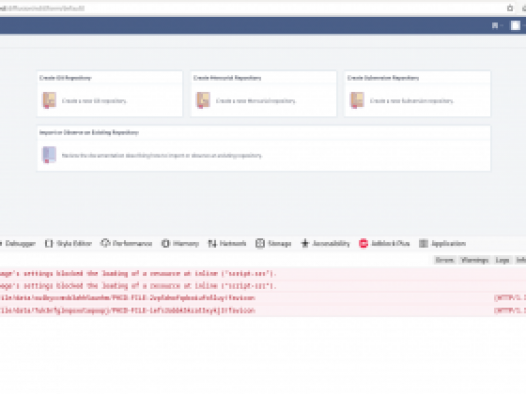Switch to the Memory tab
The width and height of the screenshot is (526, 394).
click(180, 243)
